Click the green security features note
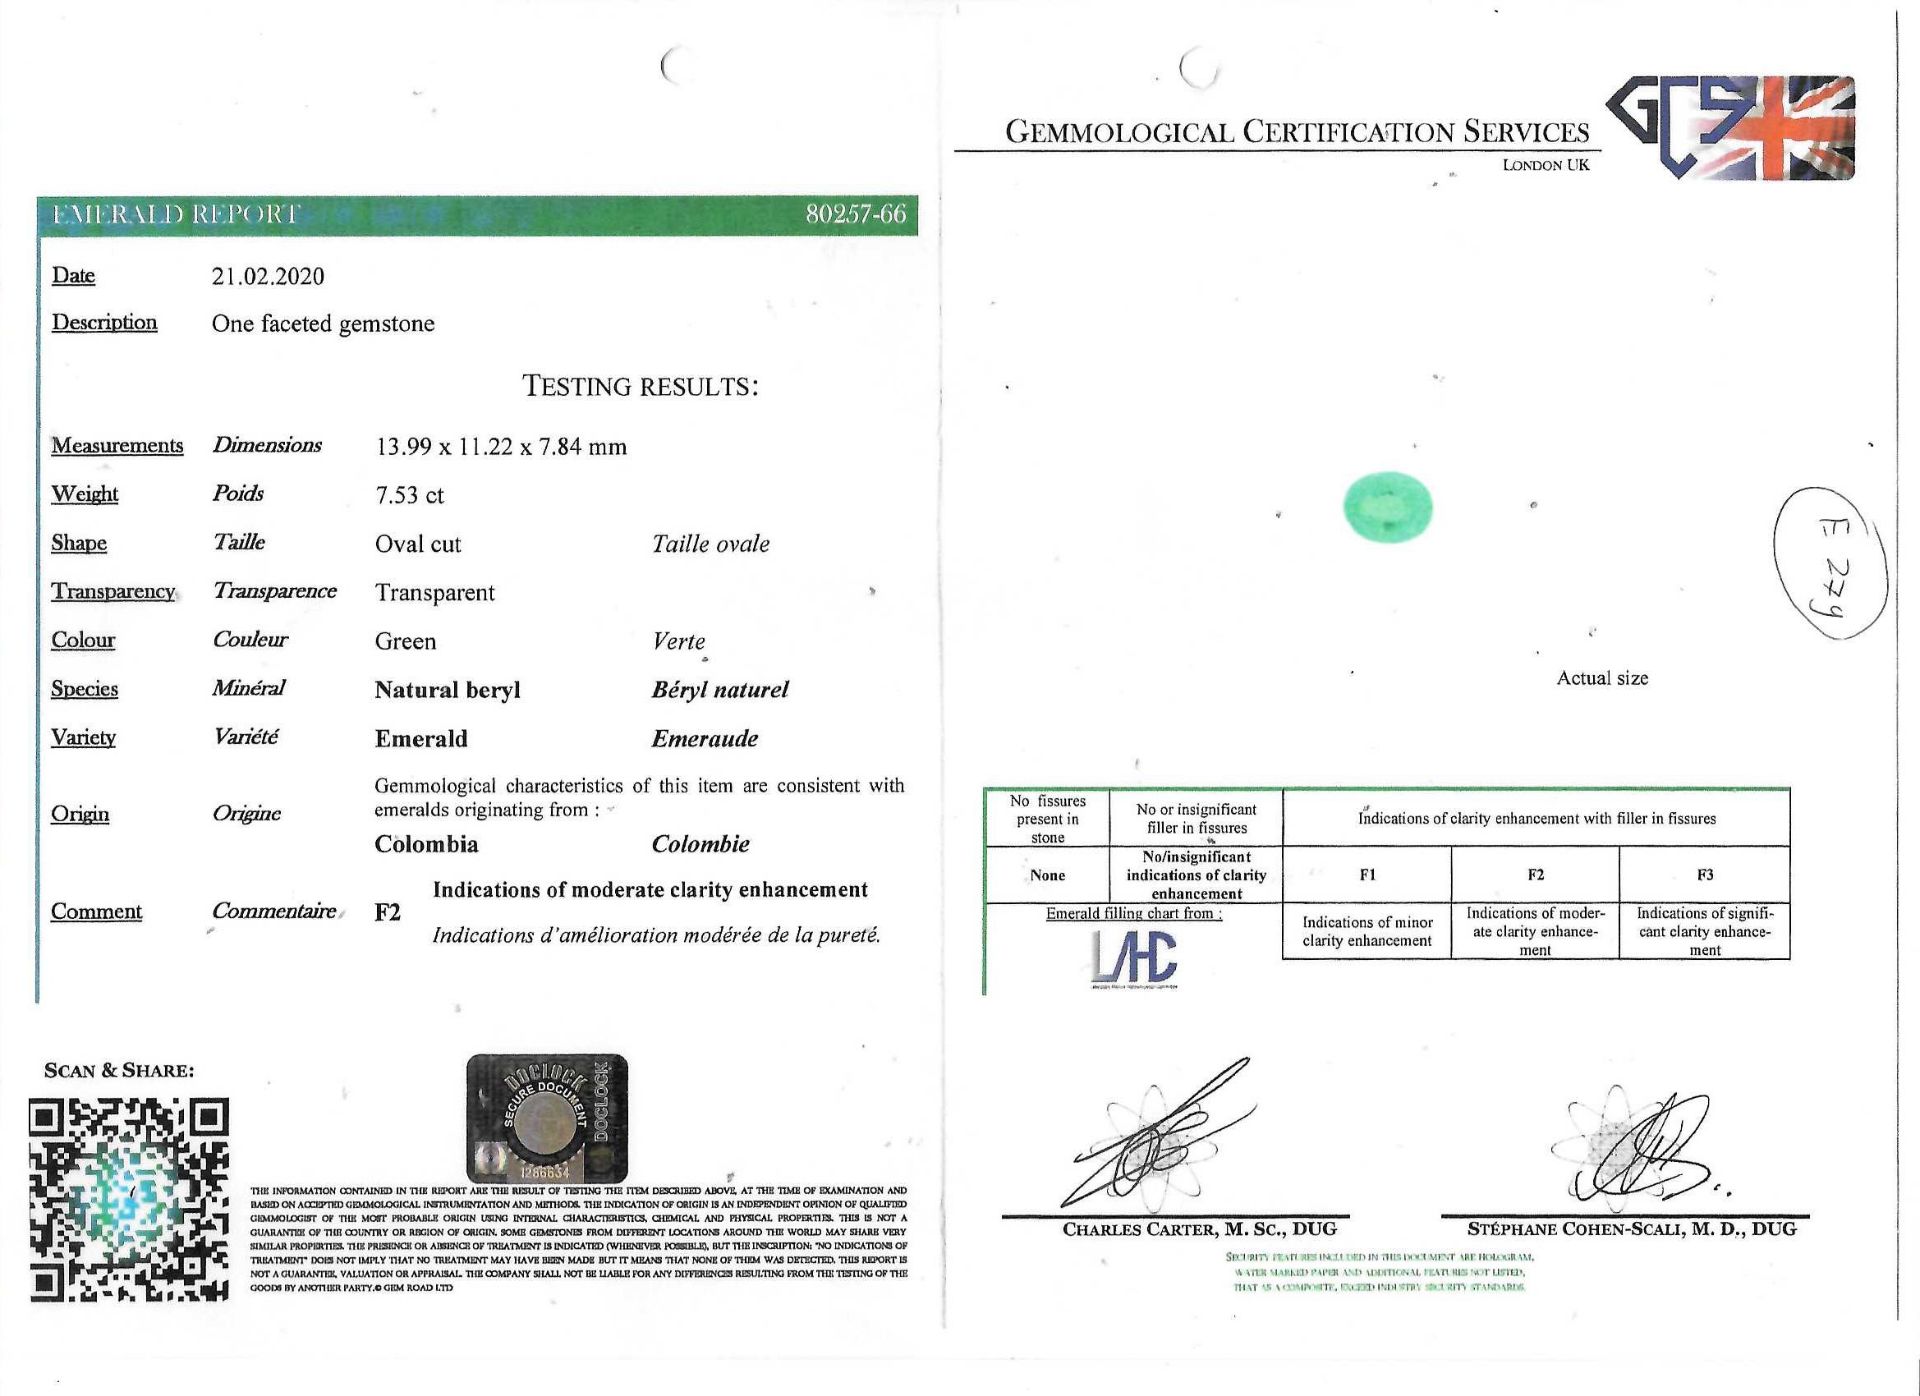 point(1380,1272)
